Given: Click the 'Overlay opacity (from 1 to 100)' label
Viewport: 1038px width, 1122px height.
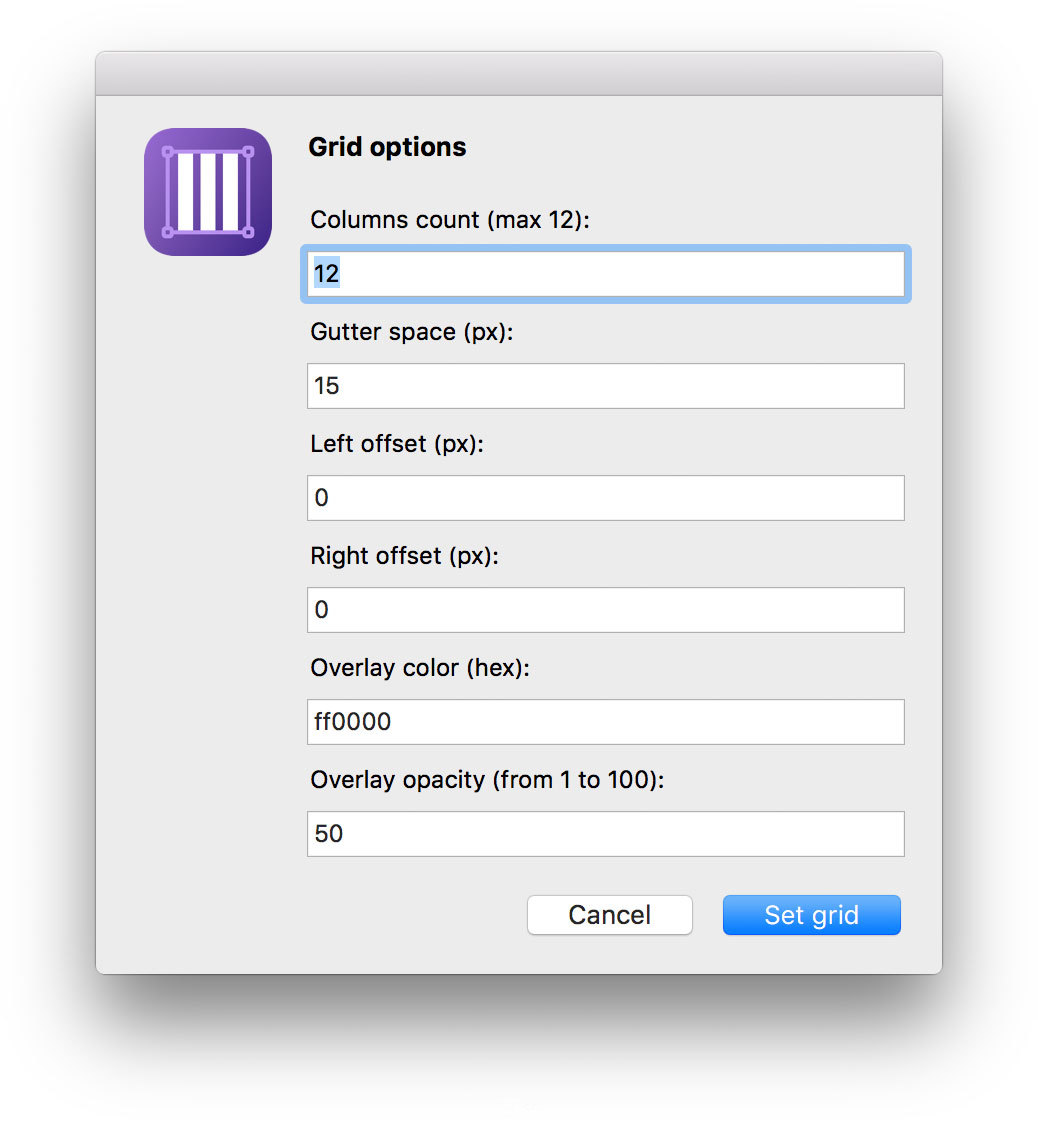Looking at the screenshot, I should pyautogui.click(x=487, y=780).
